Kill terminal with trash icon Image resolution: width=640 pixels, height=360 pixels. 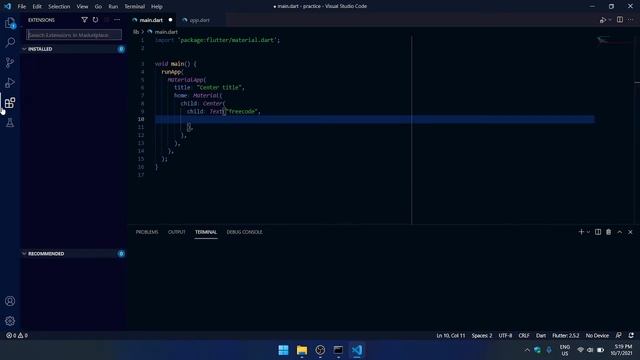(609, 232)
